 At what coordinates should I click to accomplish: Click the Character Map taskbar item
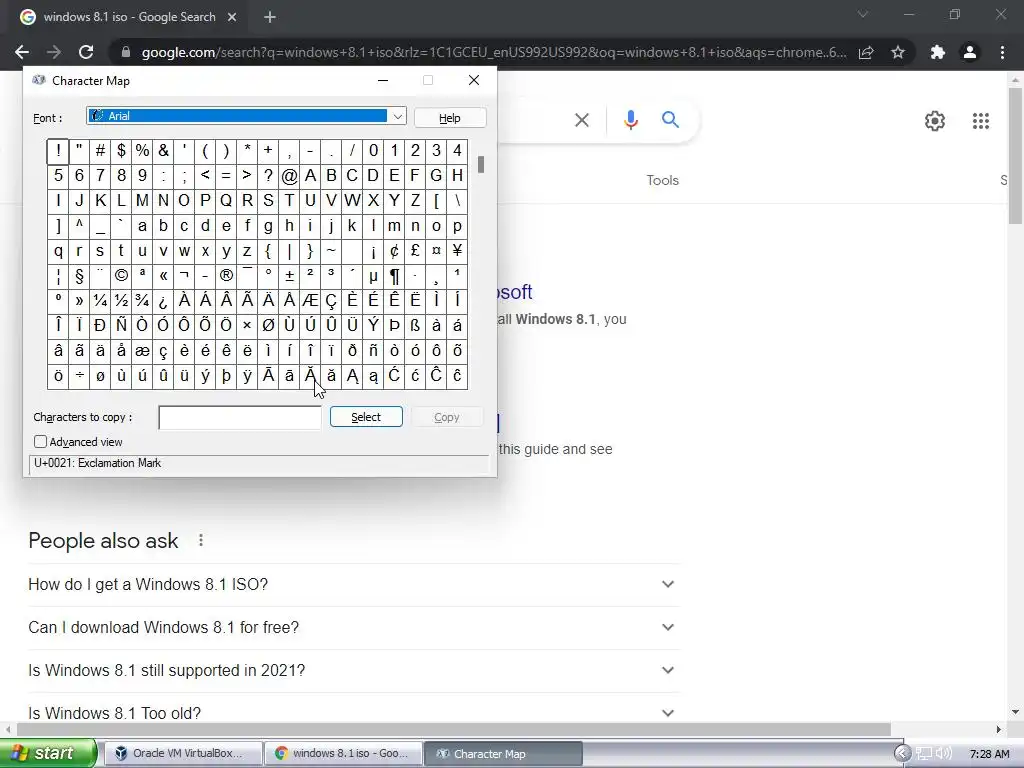pyautogui.click(x=502, y=754)
